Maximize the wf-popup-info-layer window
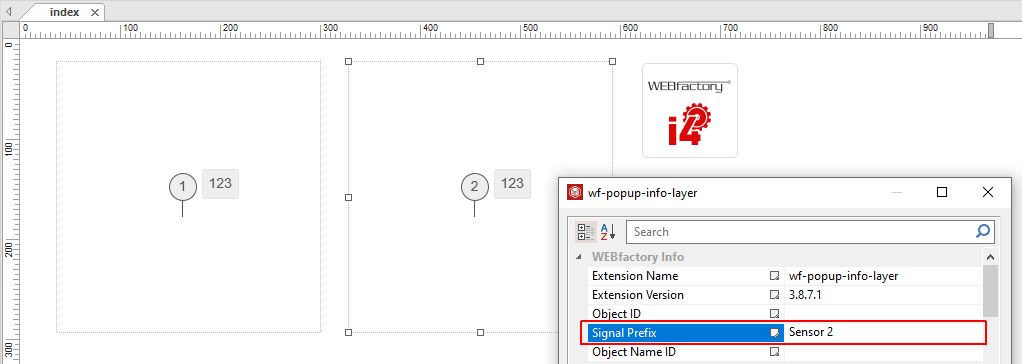This screenshot has width=1022, height=364. (941, 192)
